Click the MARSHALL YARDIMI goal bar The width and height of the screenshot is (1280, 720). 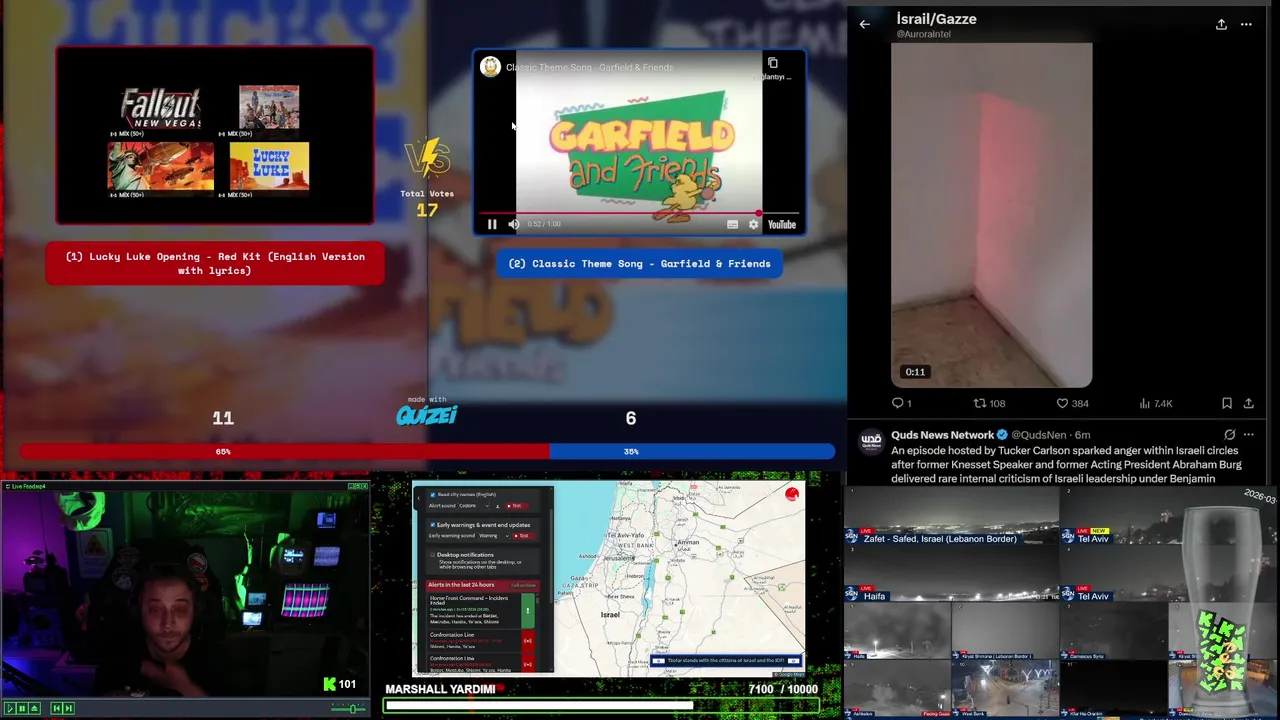pos(601,706)
